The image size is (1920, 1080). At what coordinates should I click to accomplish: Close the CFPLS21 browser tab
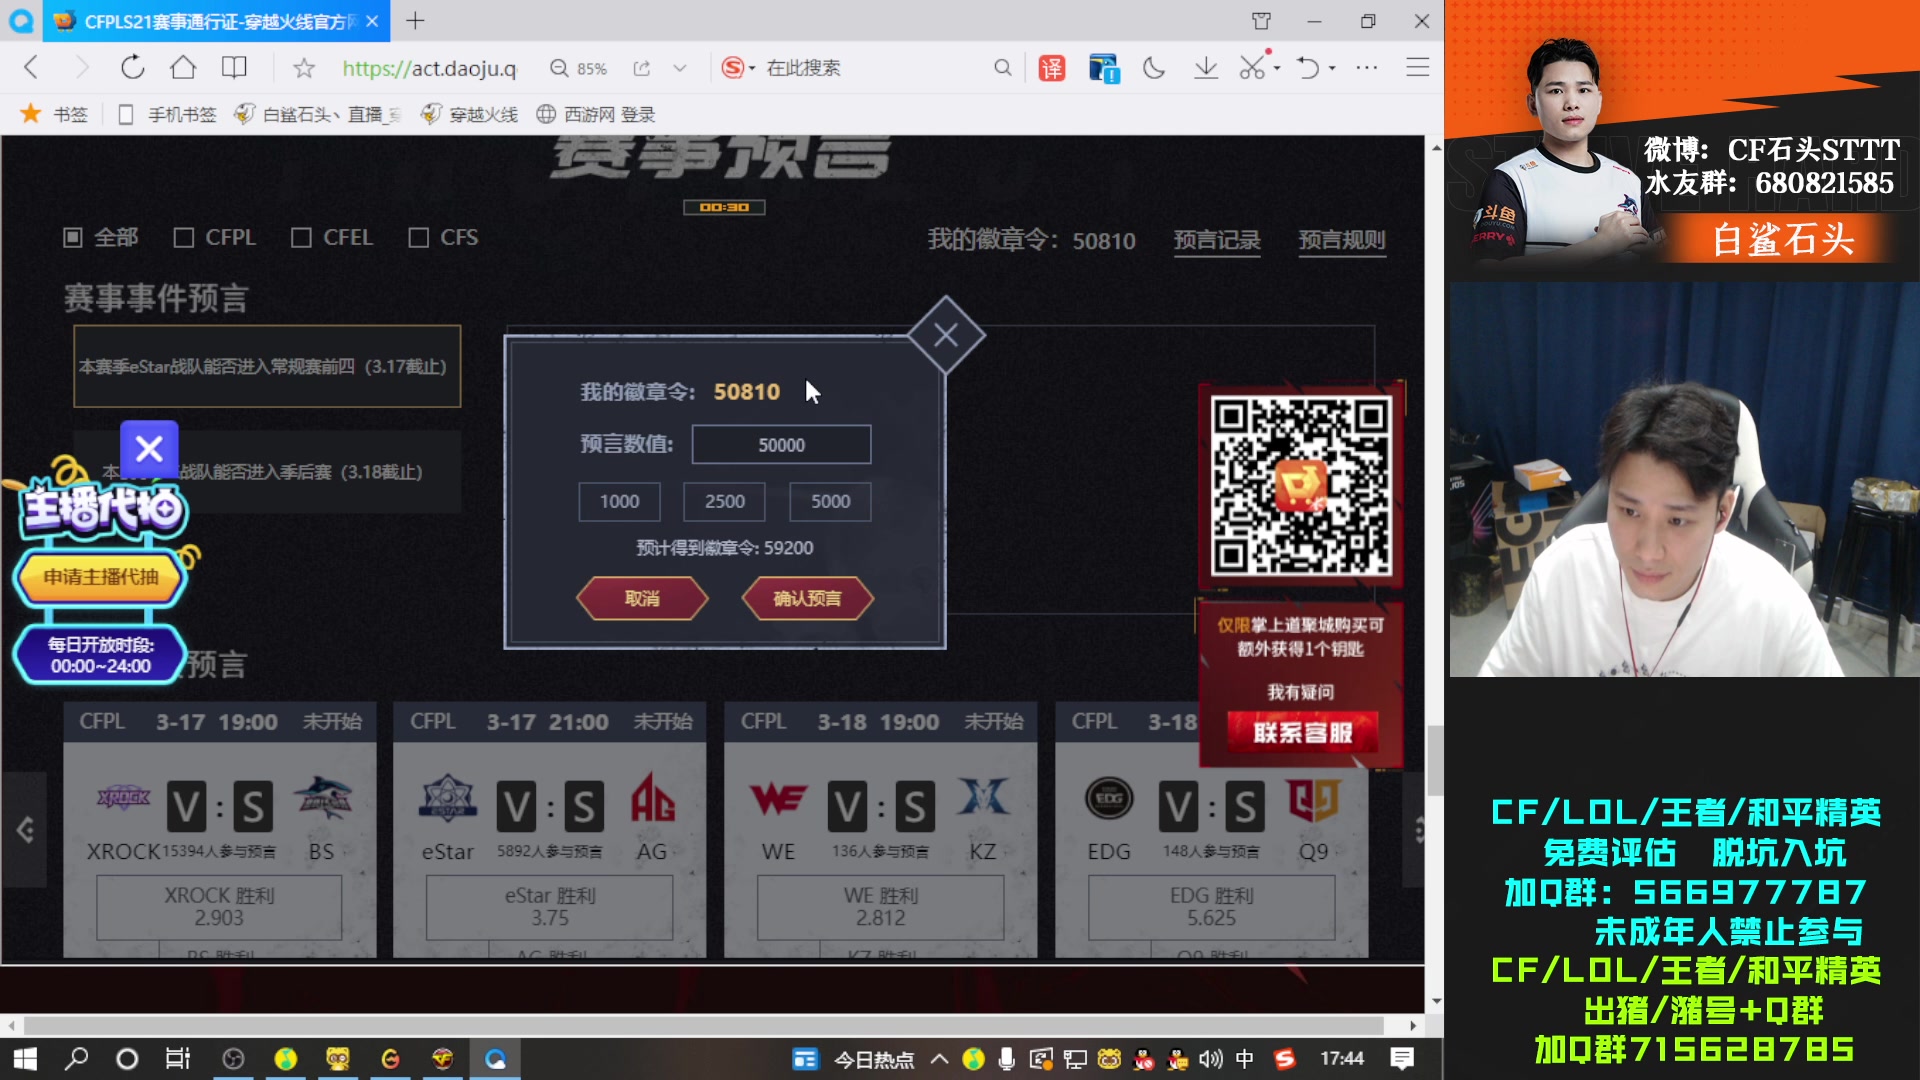pos(372,21)
